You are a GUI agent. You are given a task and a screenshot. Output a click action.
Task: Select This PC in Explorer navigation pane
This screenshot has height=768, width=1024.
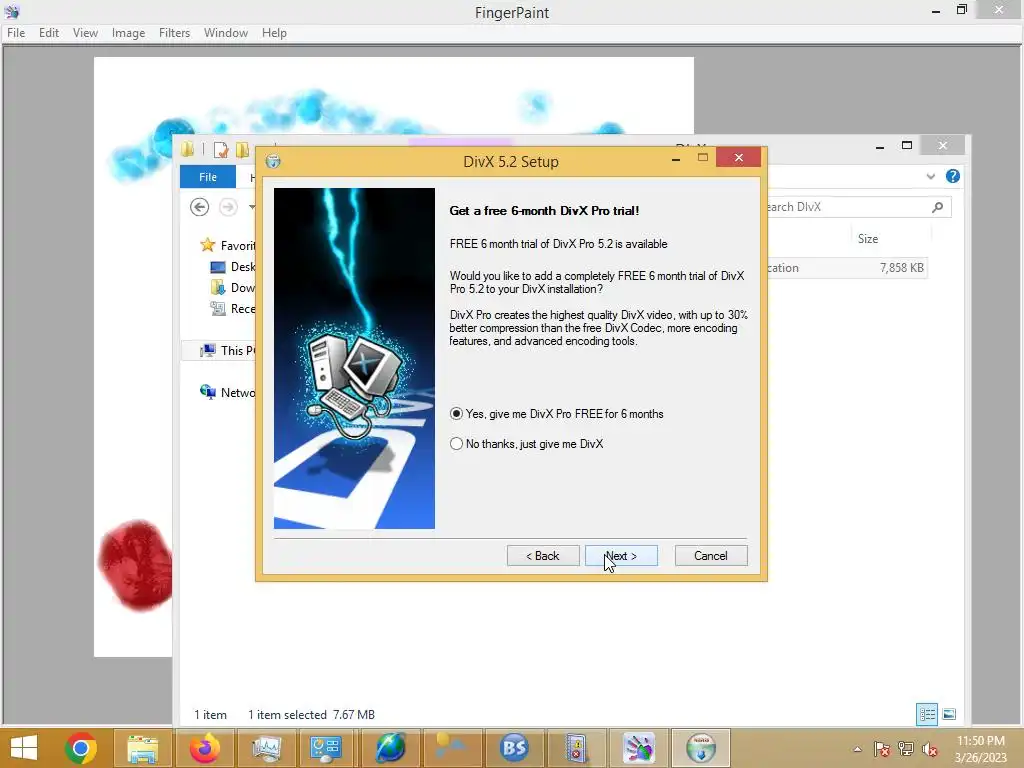coord(227,351)
